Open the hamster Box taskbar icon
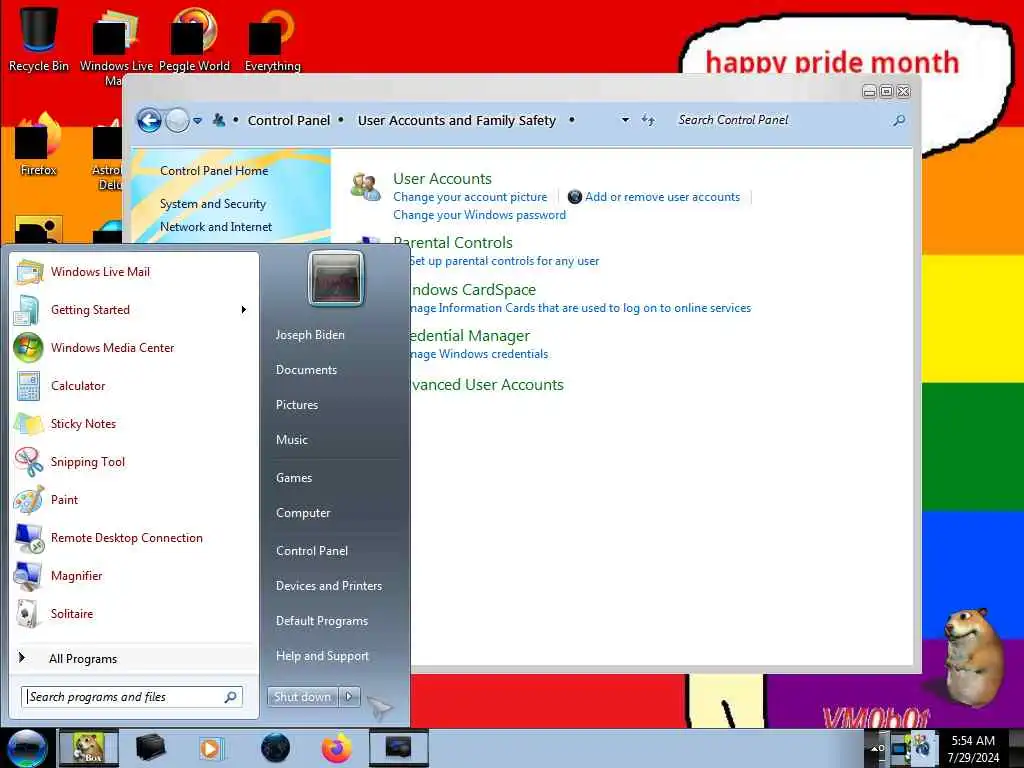1024x768 pixels. (89, 748)
